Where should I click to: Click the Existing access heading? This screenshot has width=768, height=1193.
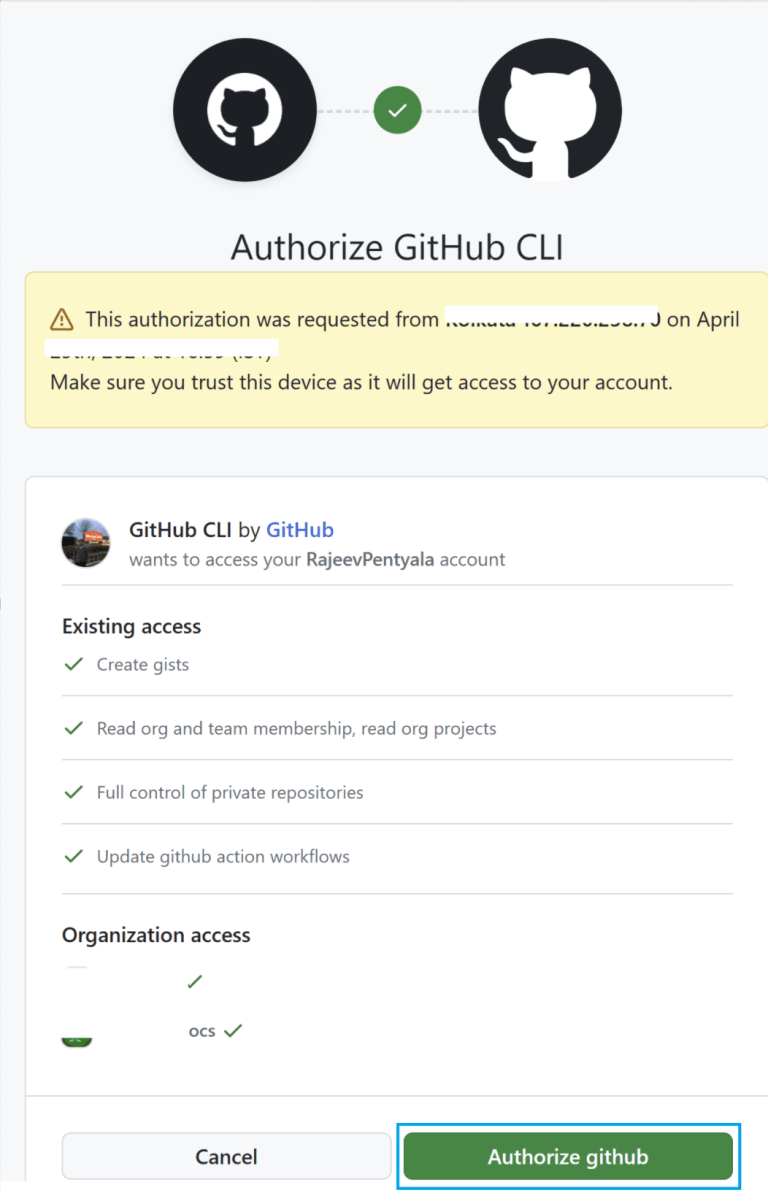click(x=131, y=627)
